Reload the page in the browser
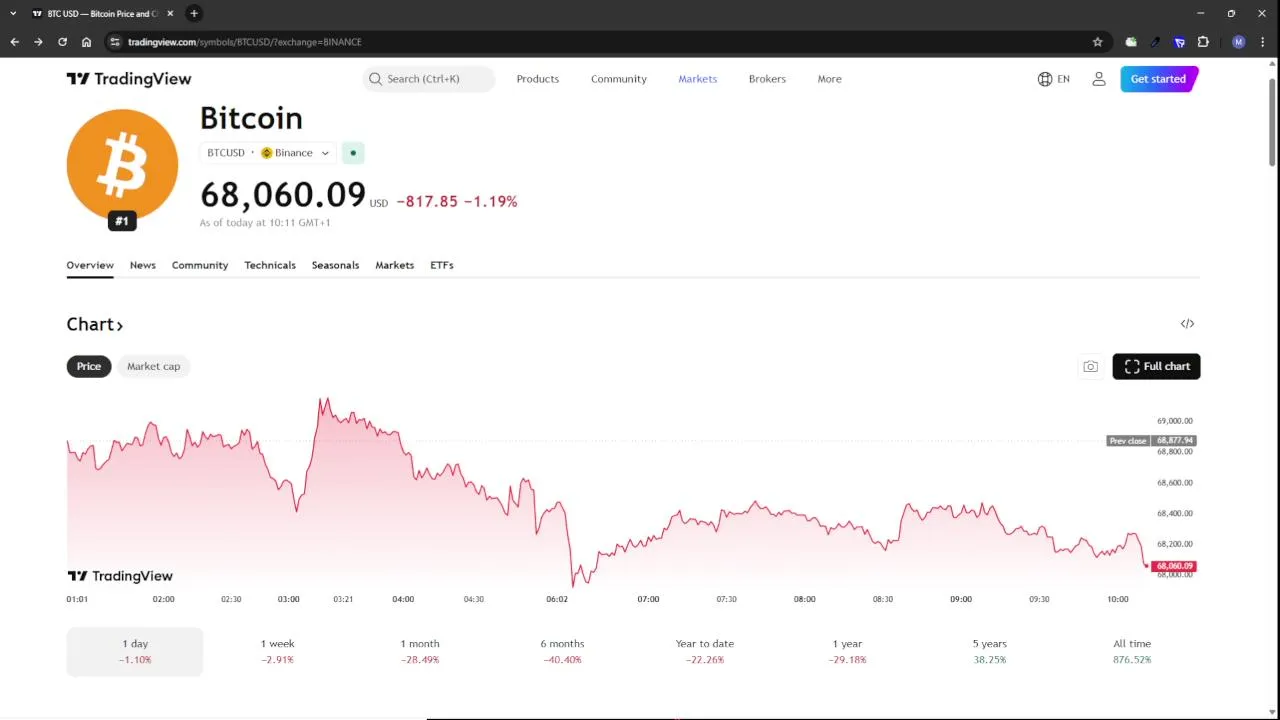The height and width of the screenshot is (720, 1280). 62,42
